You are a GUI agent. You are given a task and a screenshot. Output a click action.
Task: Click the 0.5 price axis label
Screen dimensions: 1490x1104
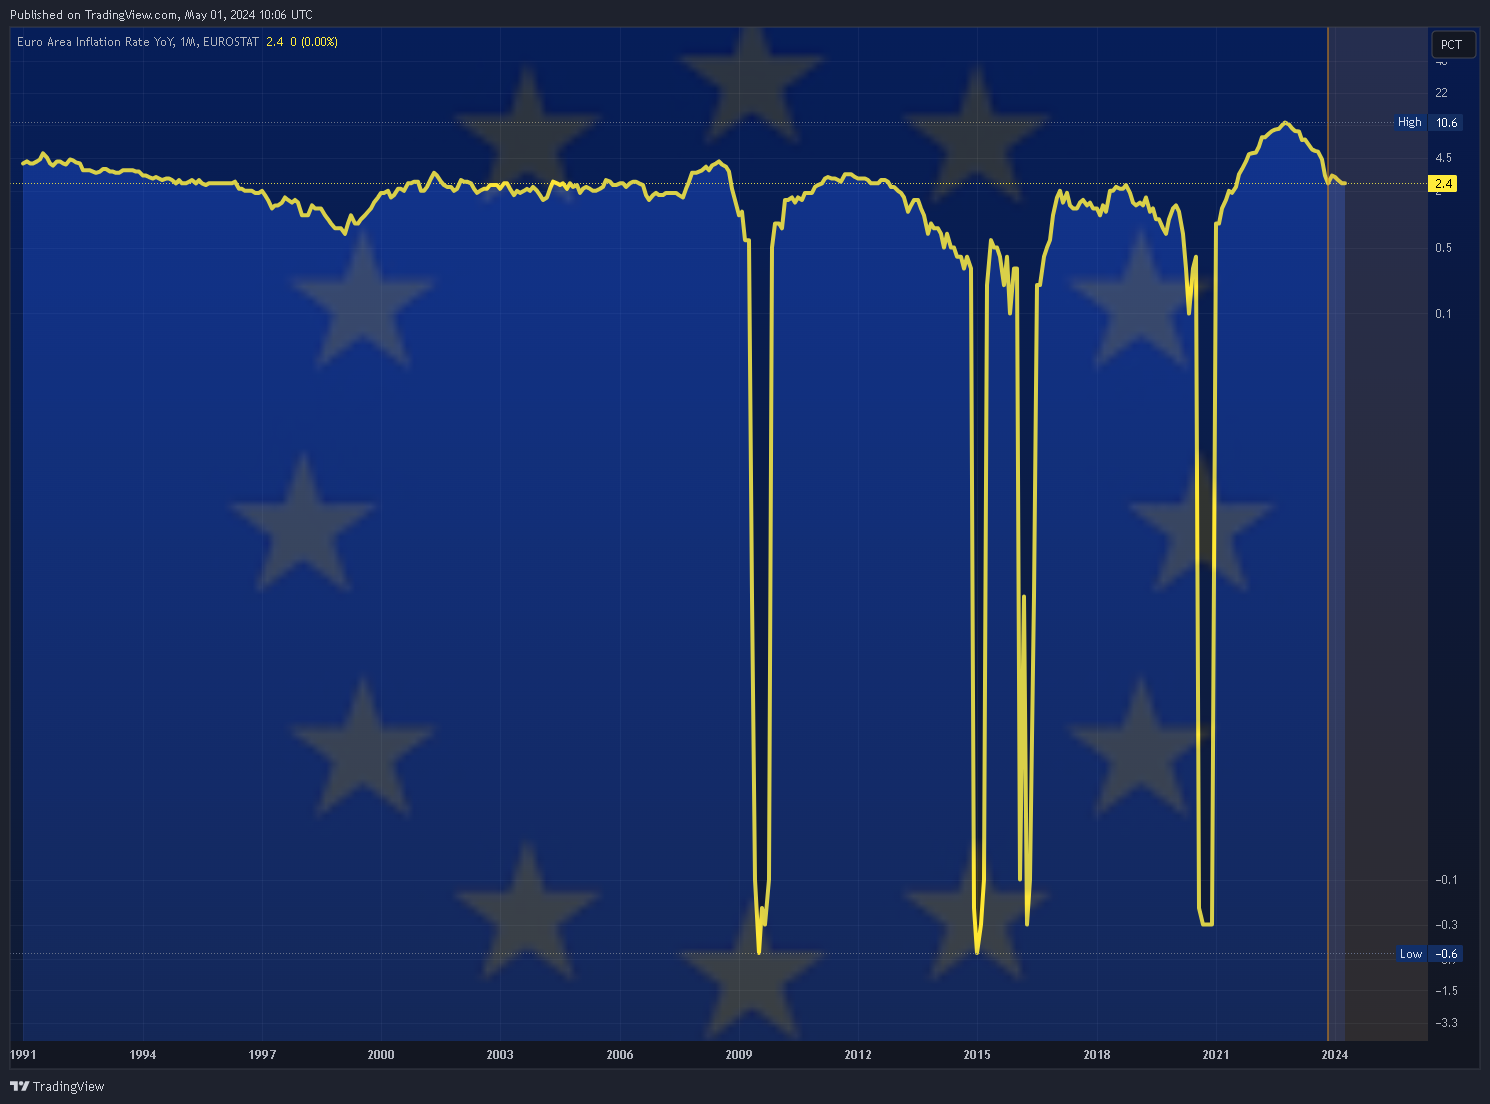pos(1443,248)
